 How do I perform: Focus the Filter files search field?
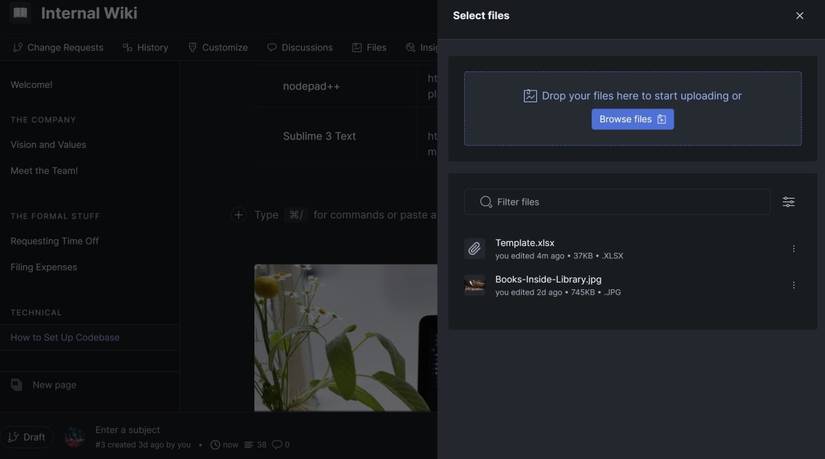pos(617,202)
